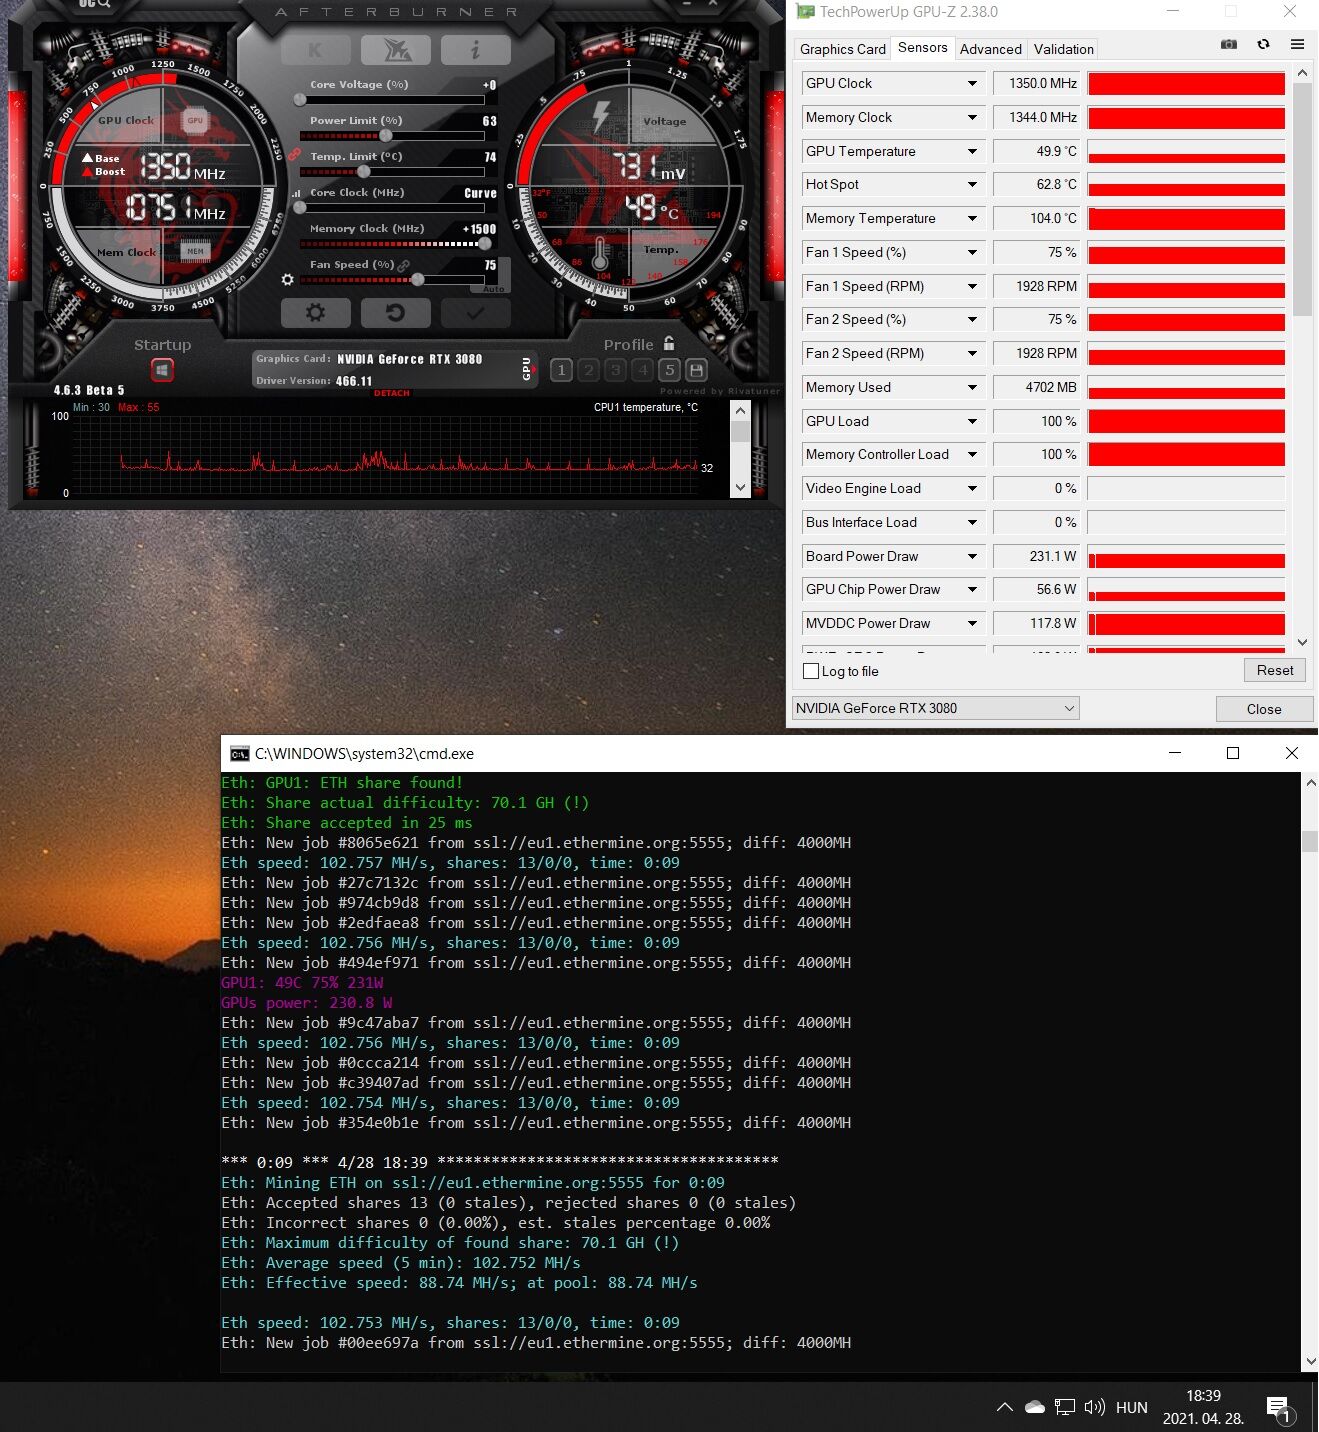Click the Afterburner K button
1319x1432 pixels.
tap(316, 50)
